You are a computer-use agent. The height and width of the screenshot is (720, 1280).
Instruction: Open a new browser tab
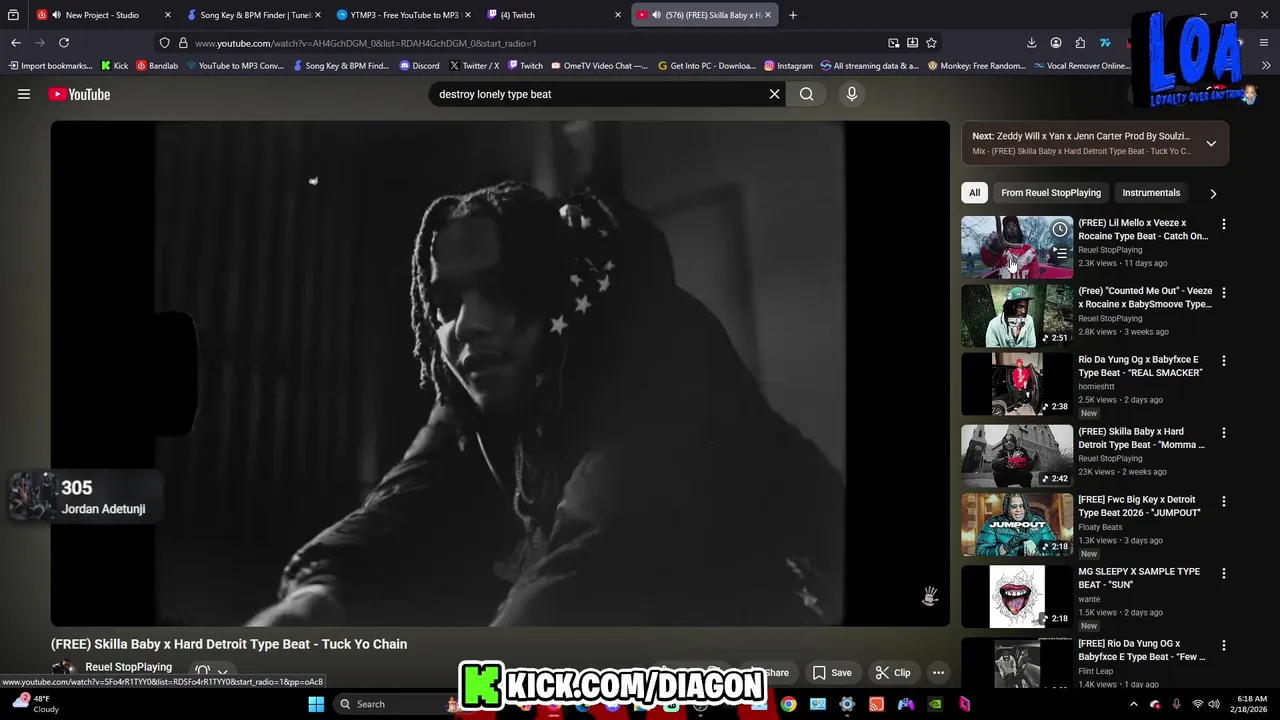(793, 15)
